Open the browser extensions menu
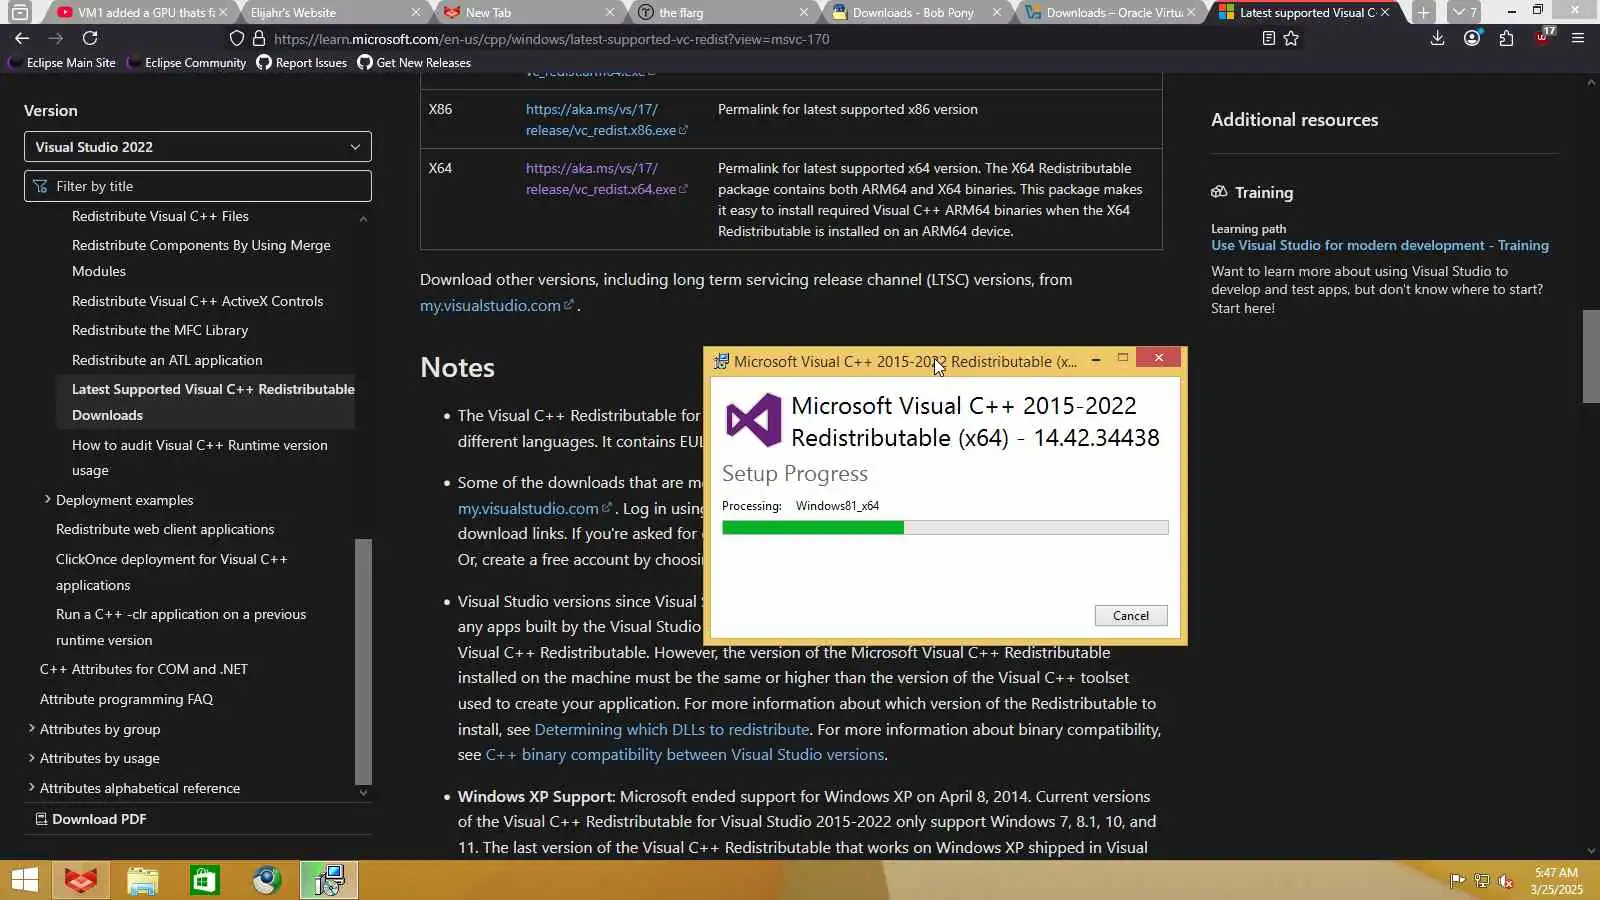The width and height of the screenshot is (1600, 900). click(1507, 38)
